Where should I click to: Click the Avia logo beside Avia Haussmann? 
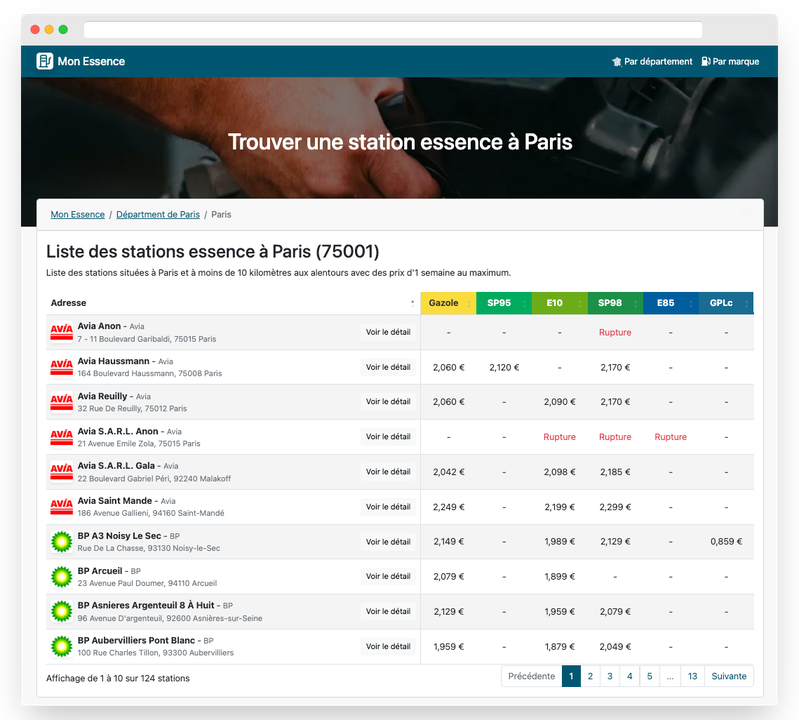click(x=61, y=367)
